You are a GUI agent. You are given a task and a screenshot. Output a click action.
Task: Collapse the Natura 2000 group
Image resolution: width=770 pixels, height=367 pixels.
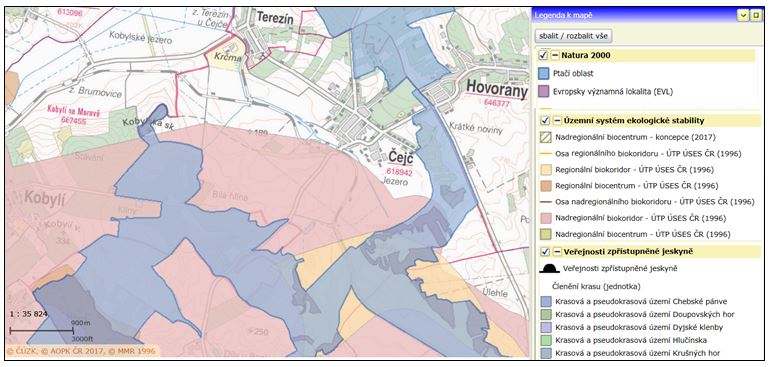click(x=555, y=56)
